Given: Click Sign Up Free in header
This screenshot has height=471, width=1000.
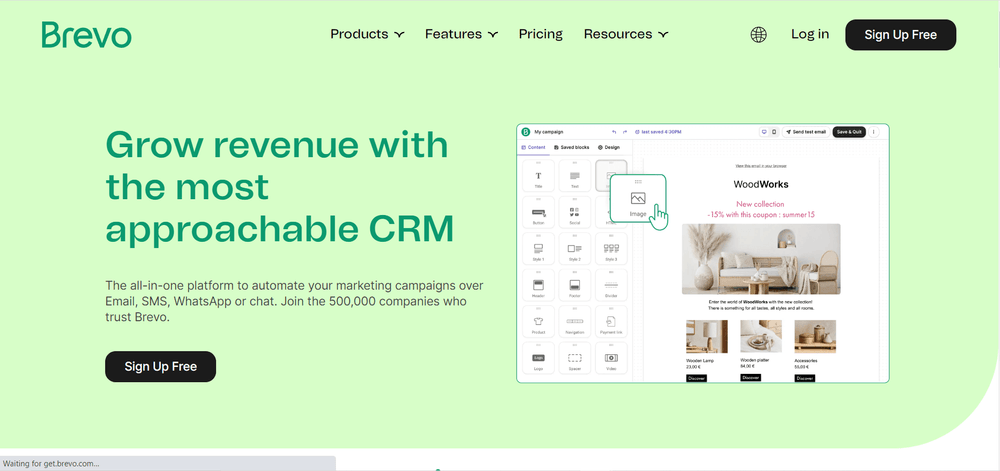Looking at the screenshot, I should [901, 35].
